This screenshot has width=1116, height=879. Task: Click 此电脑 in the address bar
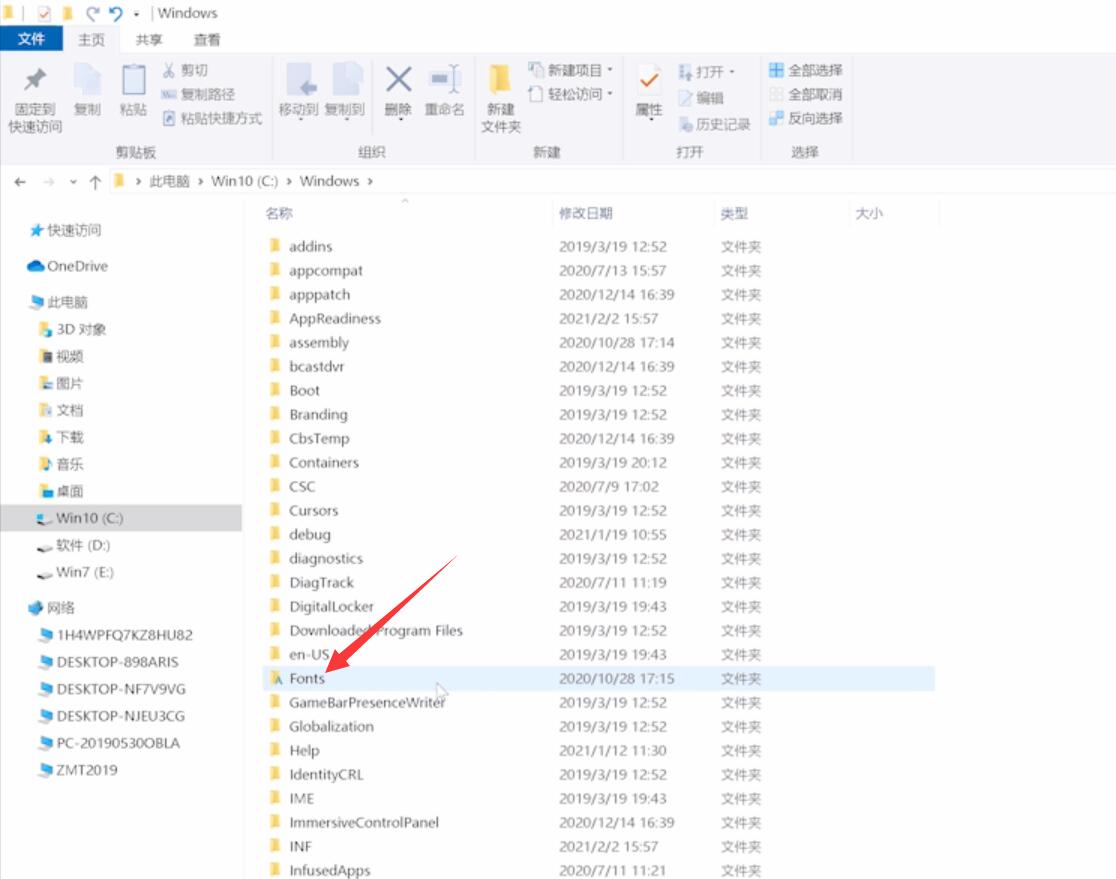pos(169,181)
